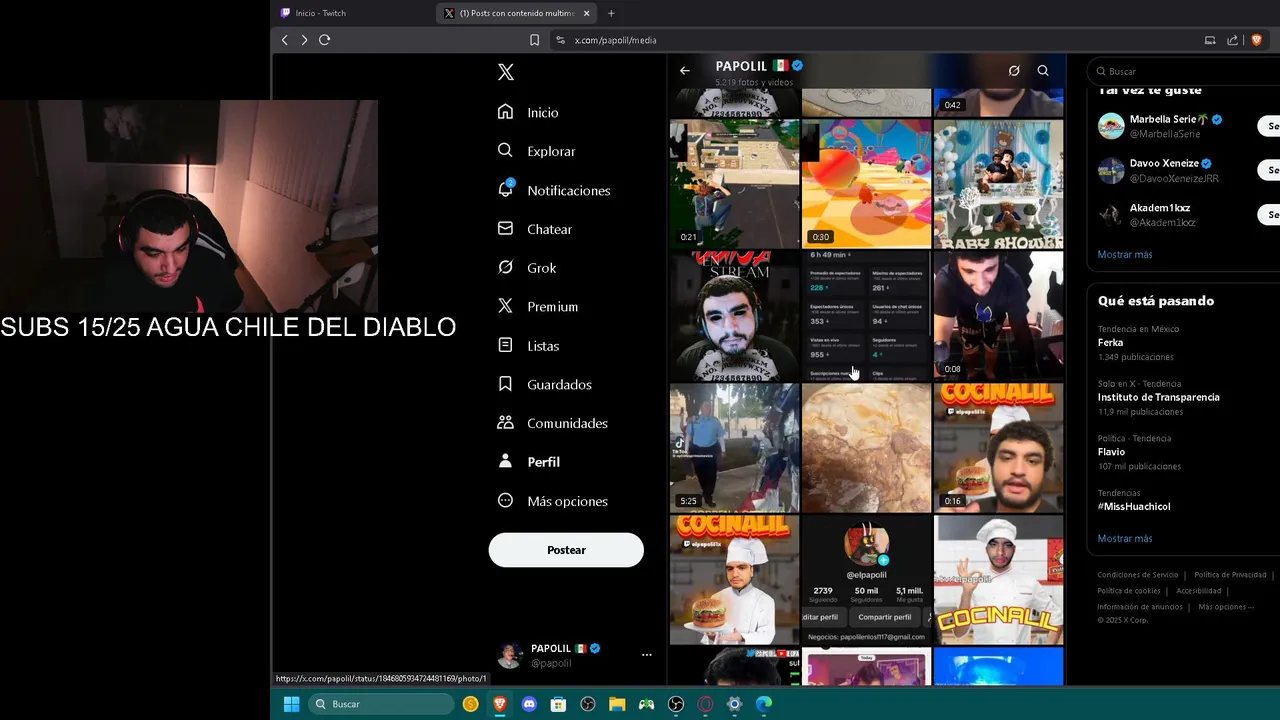Open the account menu three dots beside @papolil
Screen dimensions: 1280x720
647,655
